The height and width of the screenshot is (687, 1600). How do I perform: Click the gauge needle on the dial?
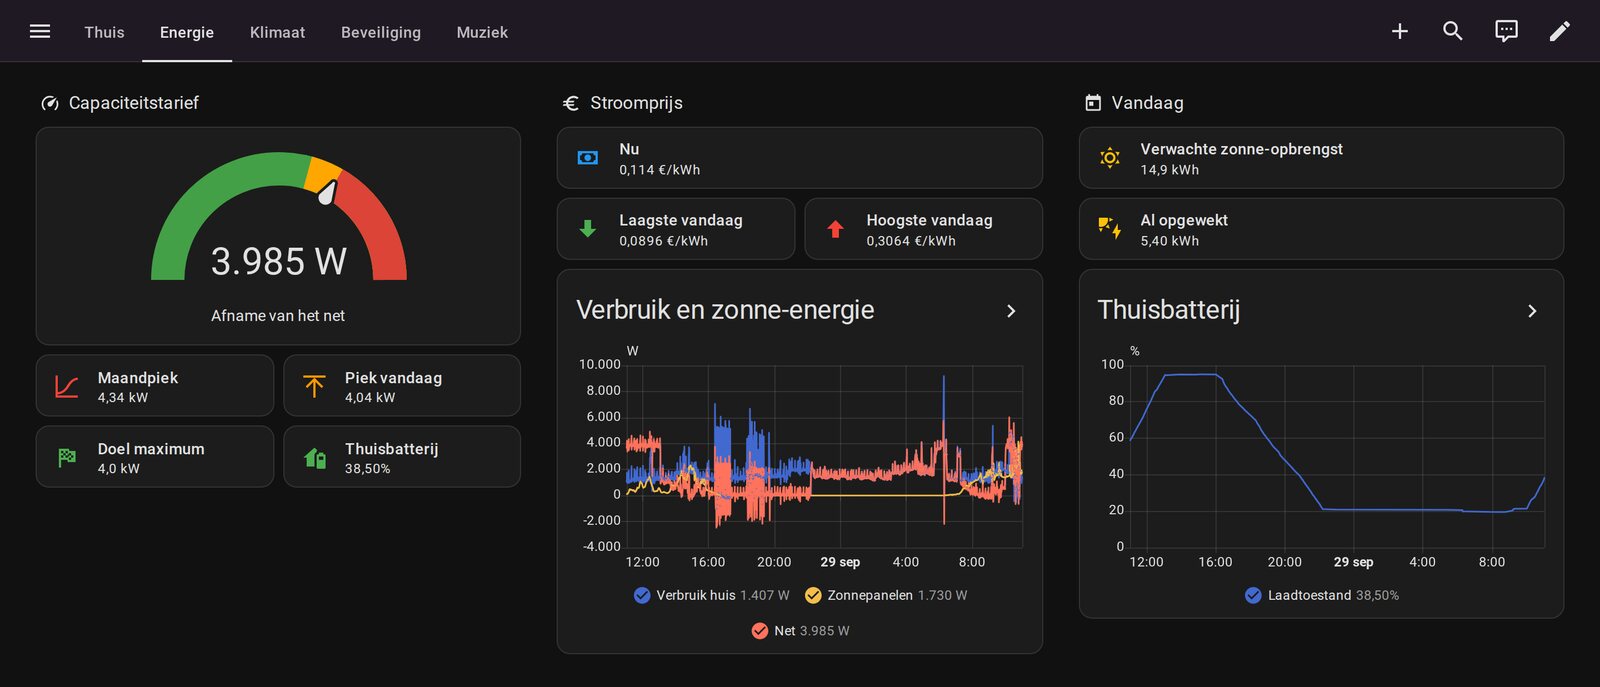pyautogui.click(x=327, y=191)
